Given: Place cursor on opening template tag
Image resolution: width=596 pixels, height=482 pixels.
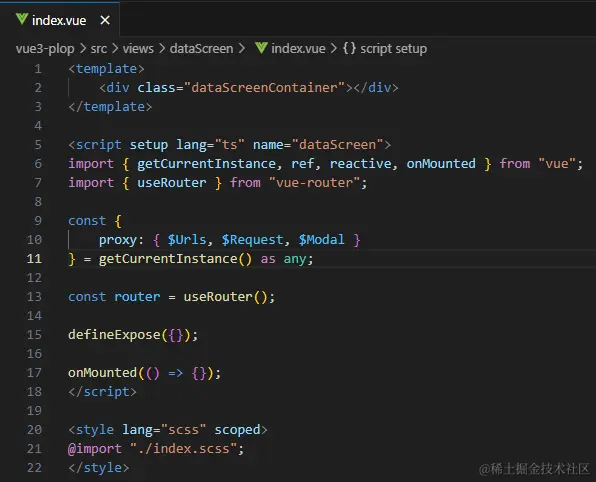Looking at the screenshot, I should click(106, 69).
